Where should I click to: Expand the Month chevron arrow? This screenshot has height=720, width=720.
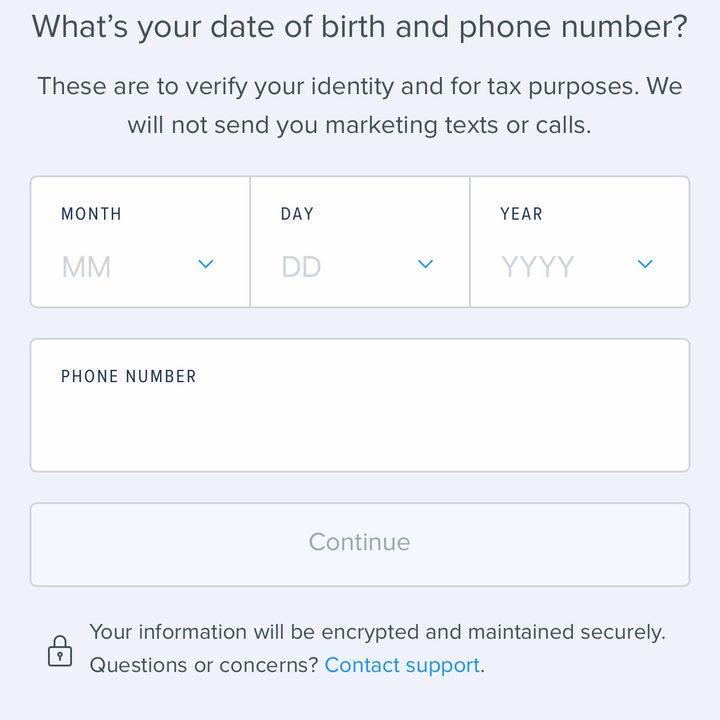pyautogui.click(x=206, y=264)
